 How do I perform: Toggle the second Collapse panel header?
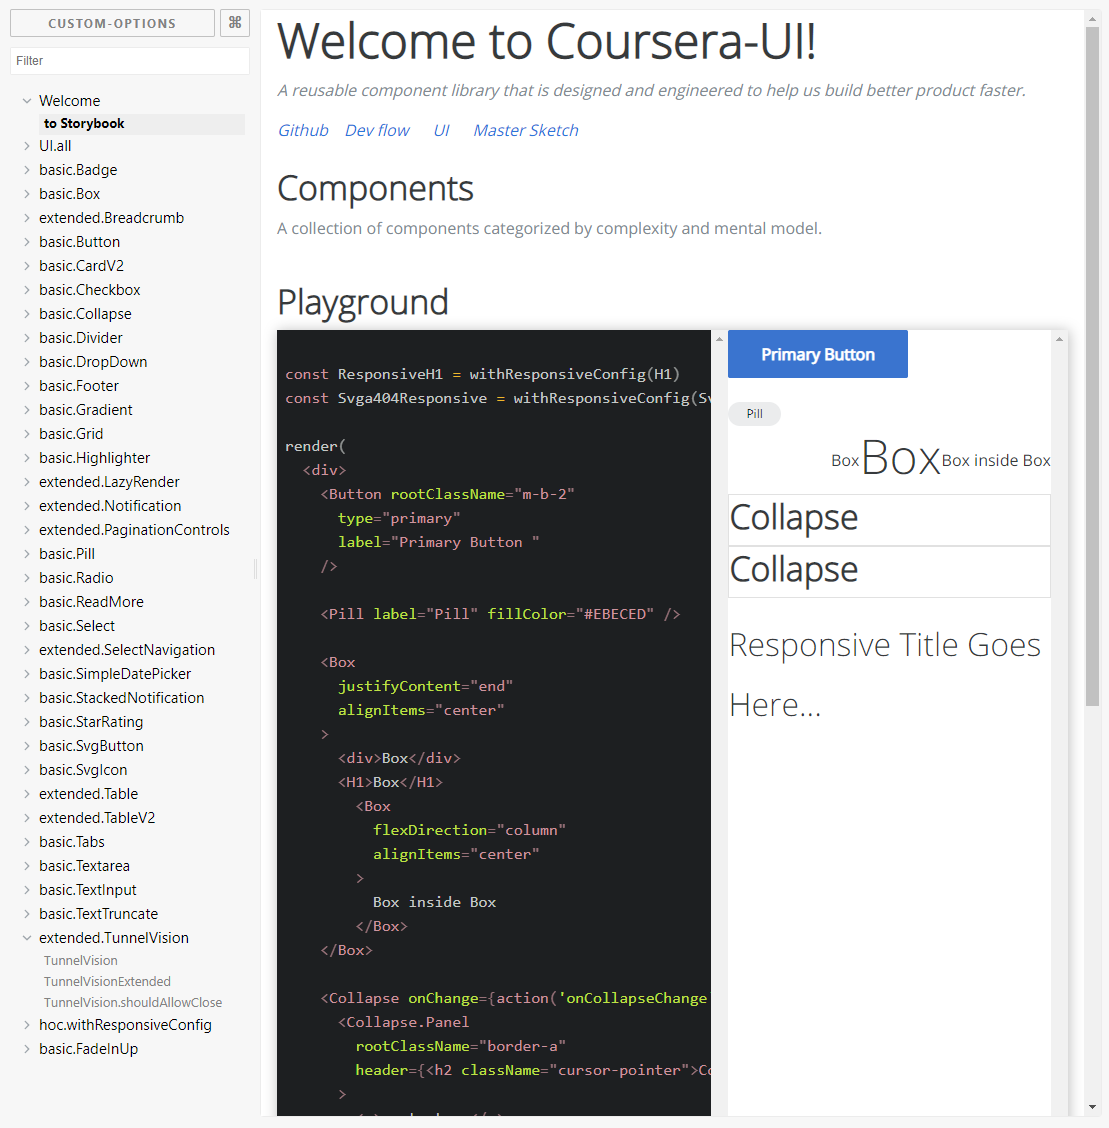coord(889,572)
